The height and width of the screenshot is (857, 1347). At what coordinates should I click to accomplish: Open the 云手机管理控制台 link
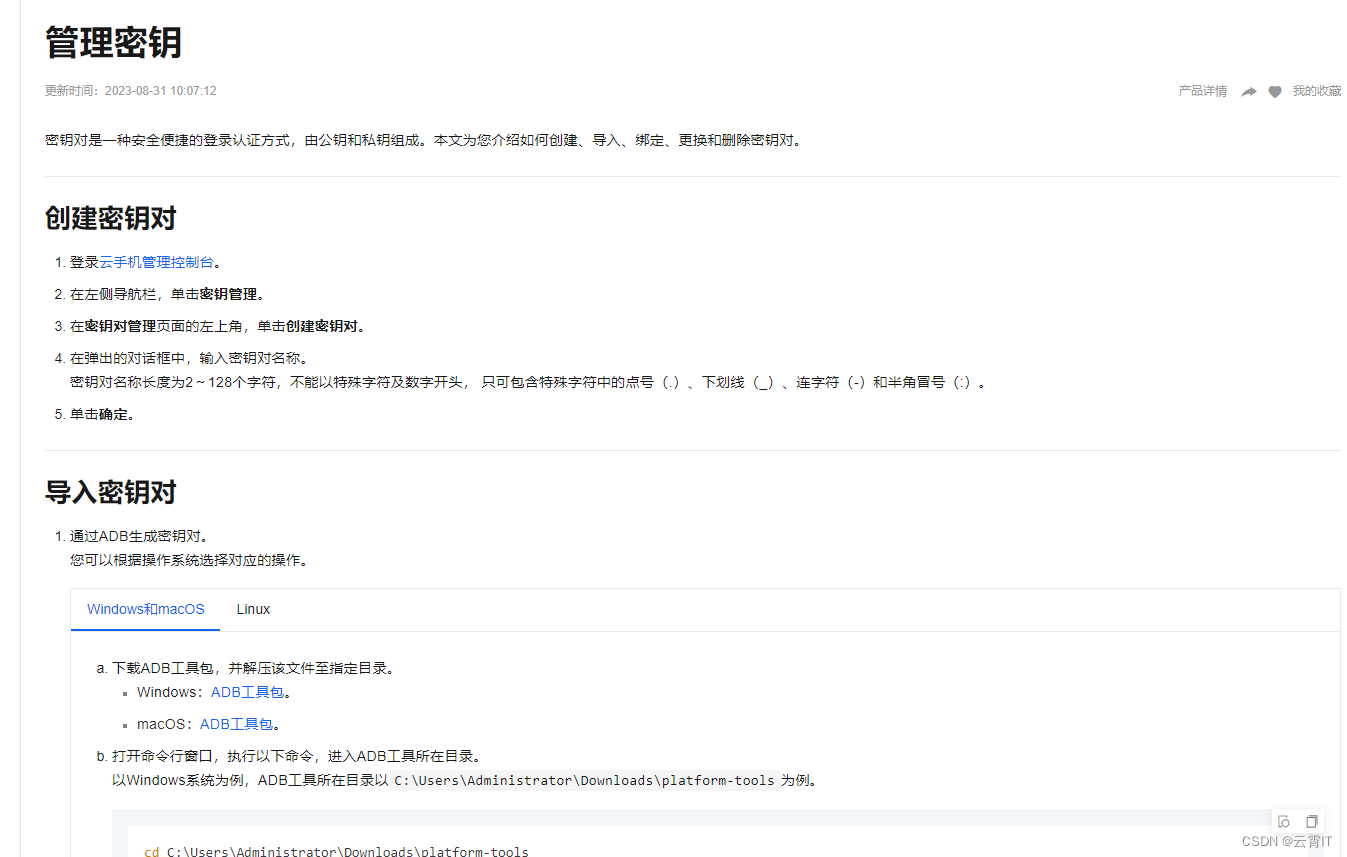tap(156, 261)
